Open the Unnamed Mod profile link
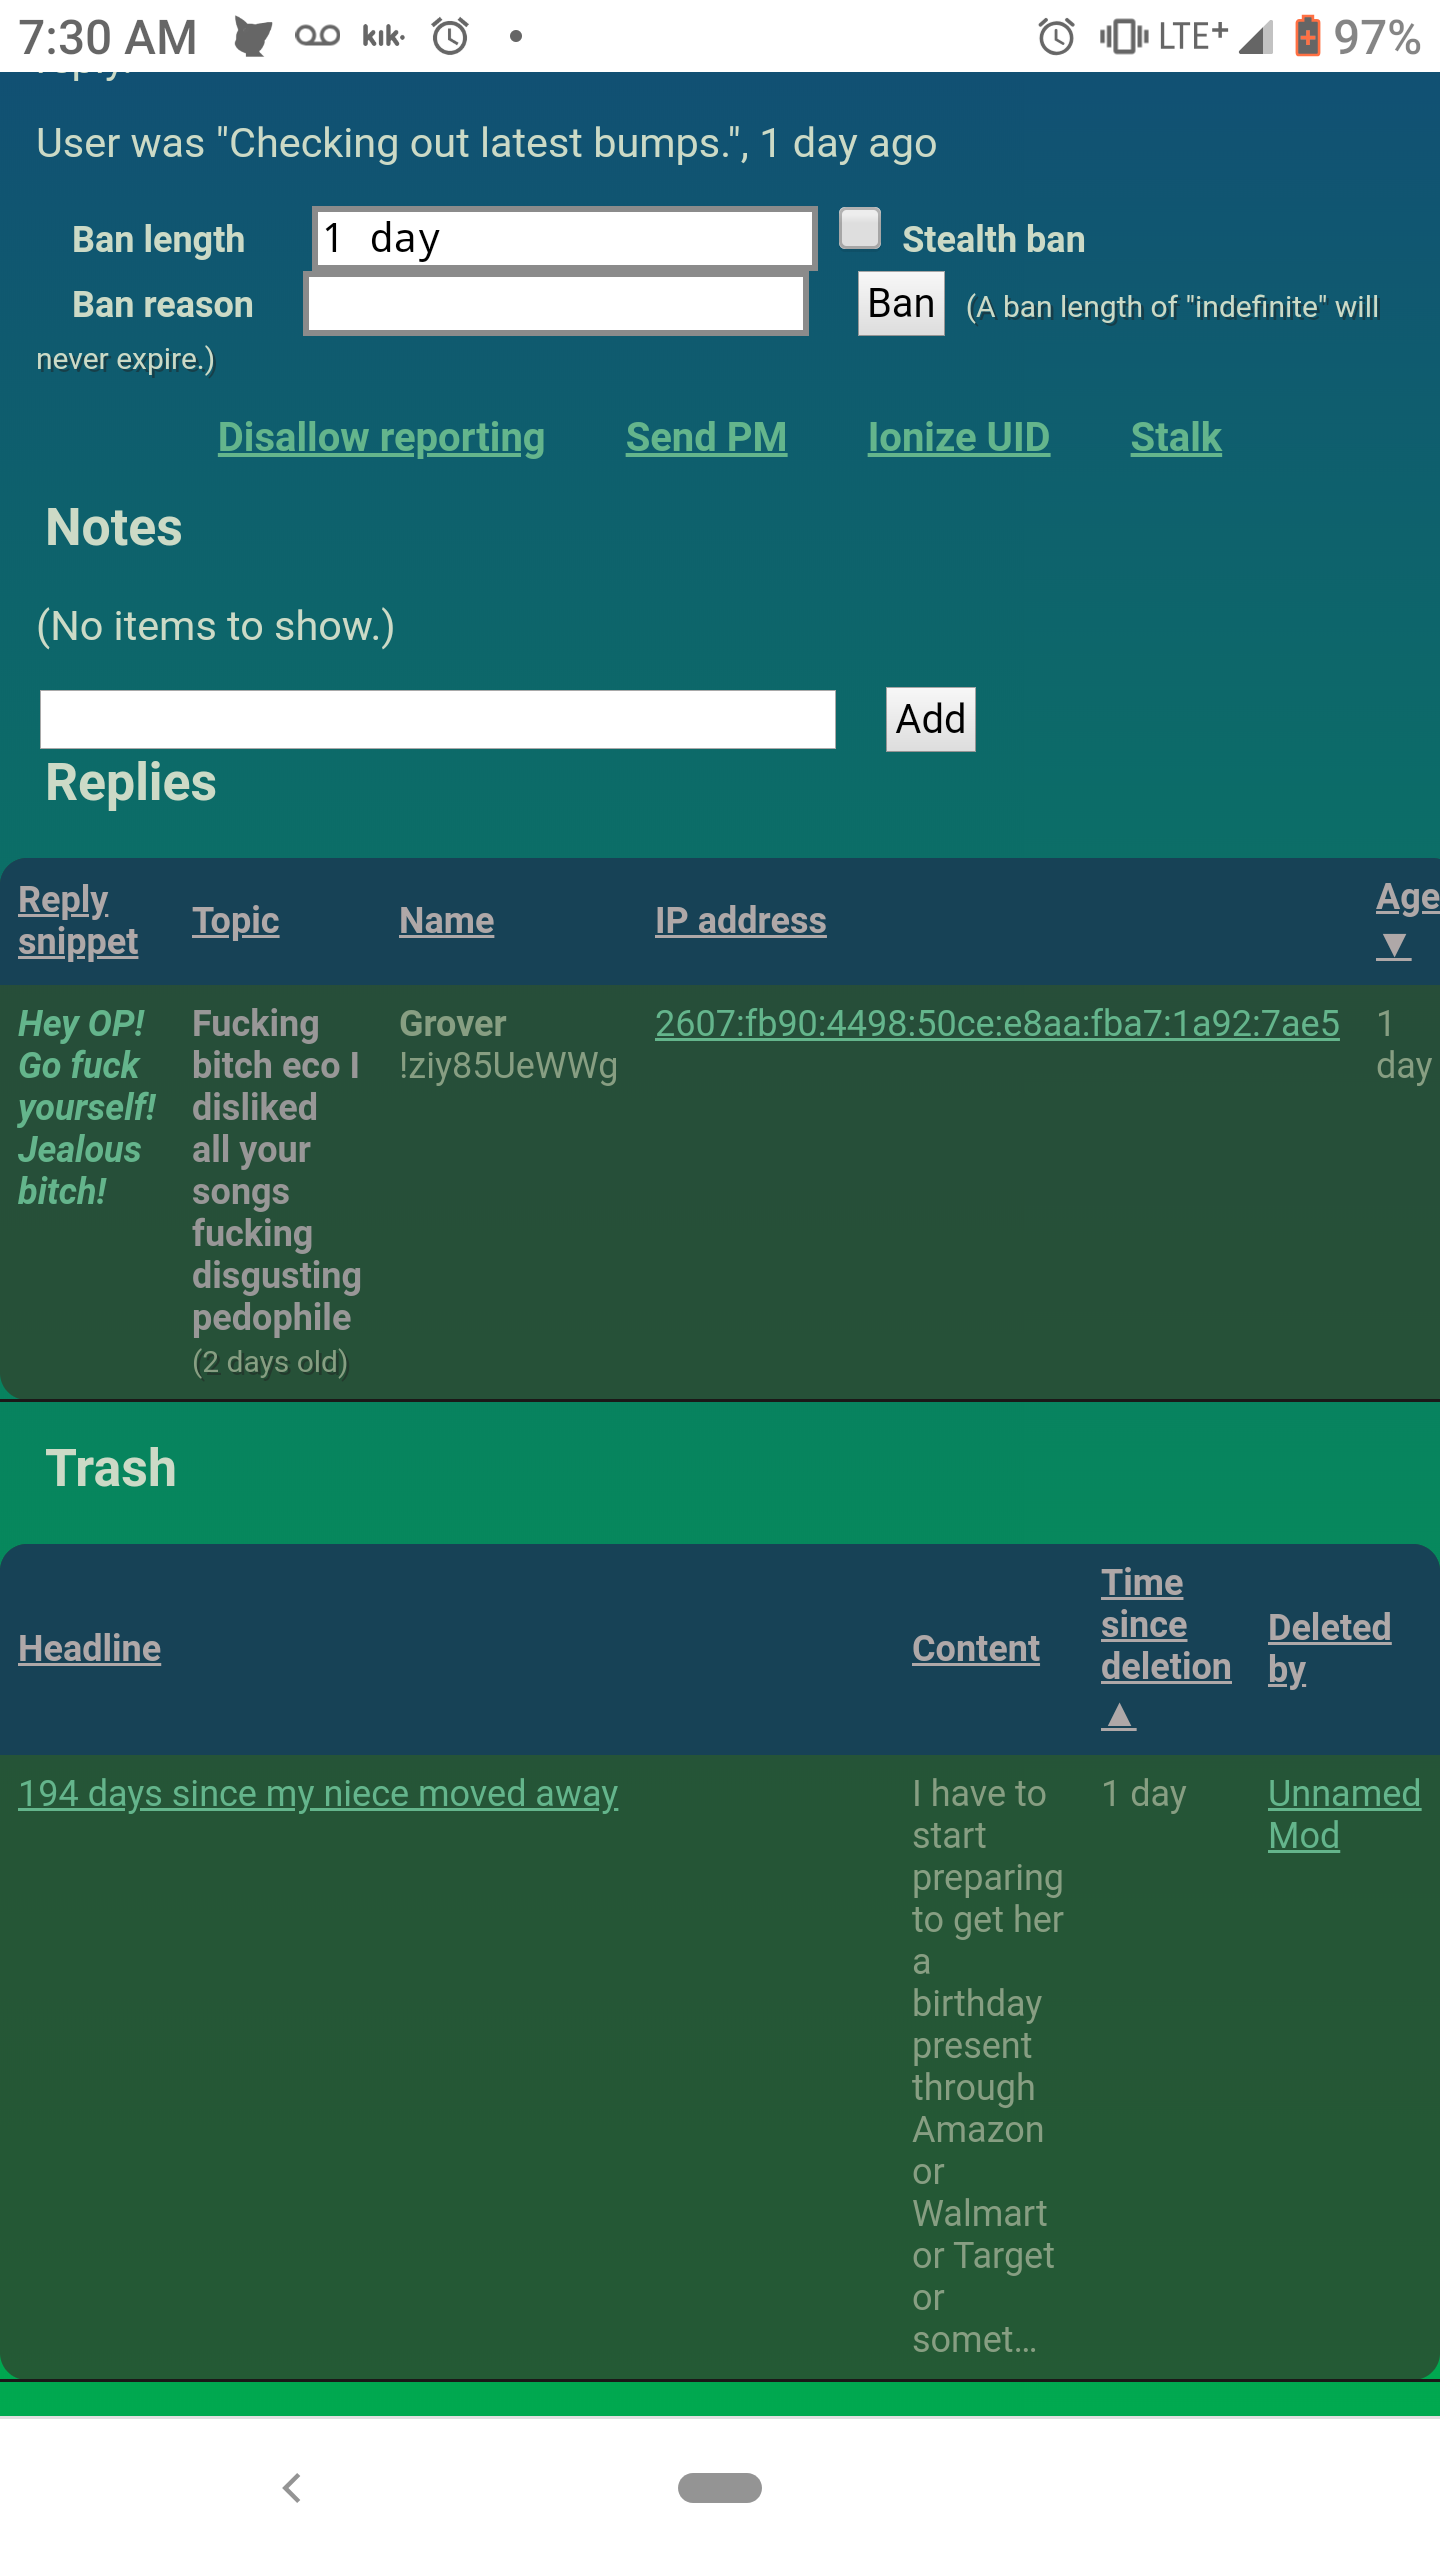Screen dimensions: 1440x2560 [1343, 1814]
